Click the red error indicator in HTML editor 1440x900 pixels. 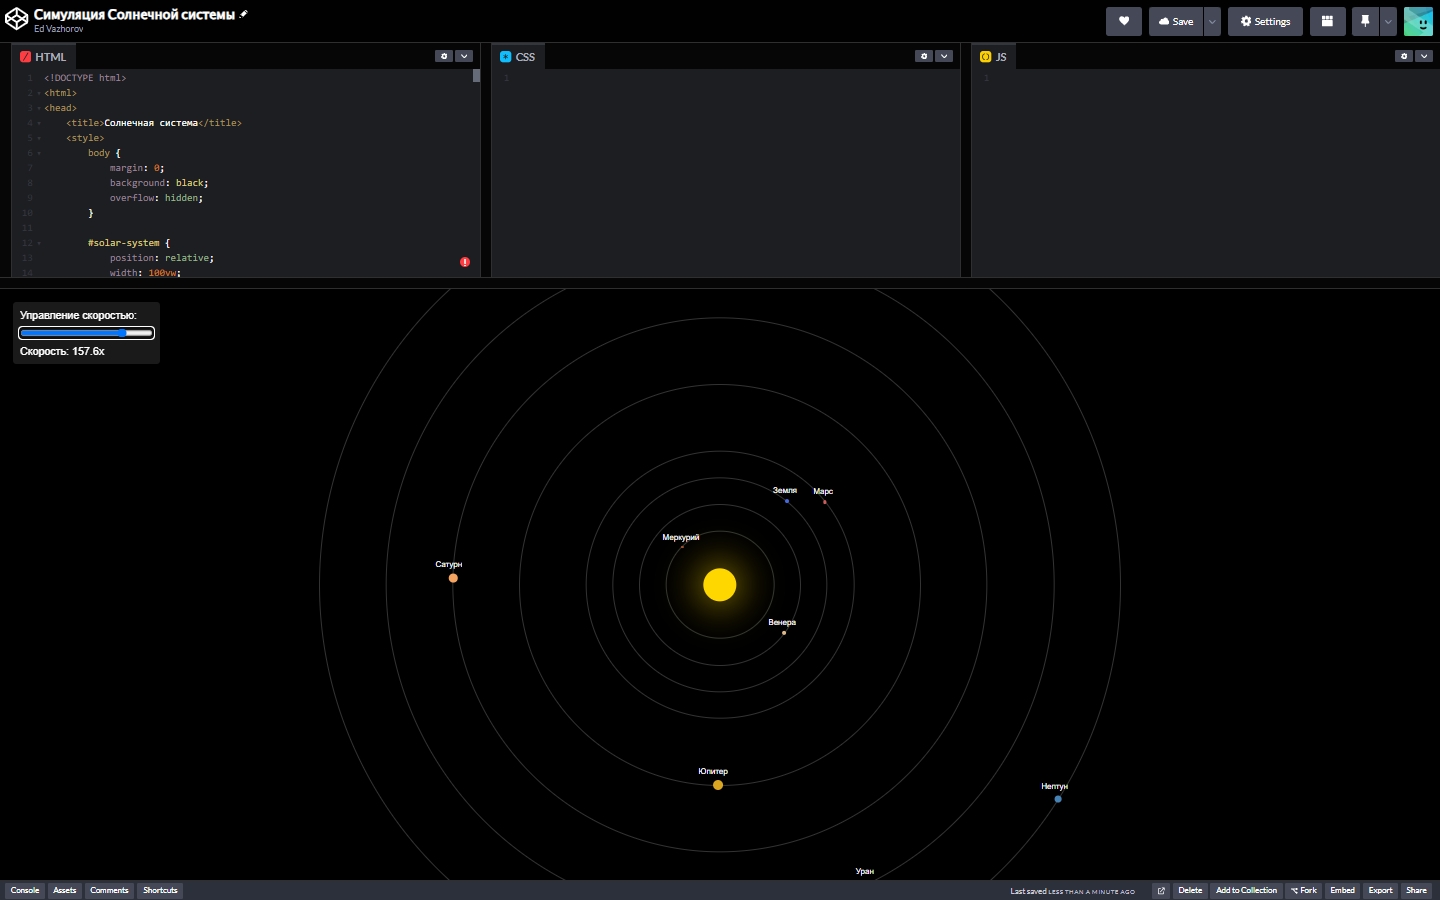coord(465,262)
